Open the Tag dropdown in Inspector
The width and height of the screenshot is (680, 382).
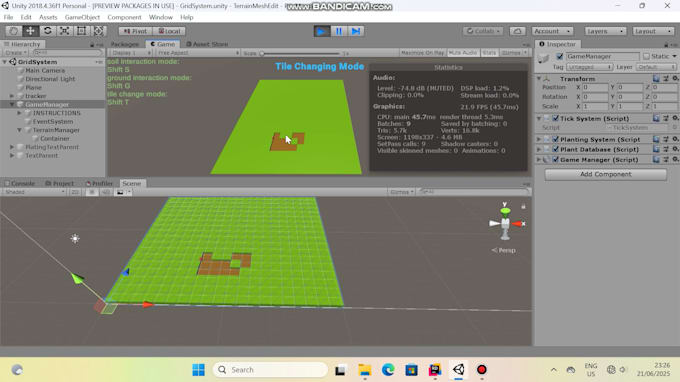pos(589,67)
